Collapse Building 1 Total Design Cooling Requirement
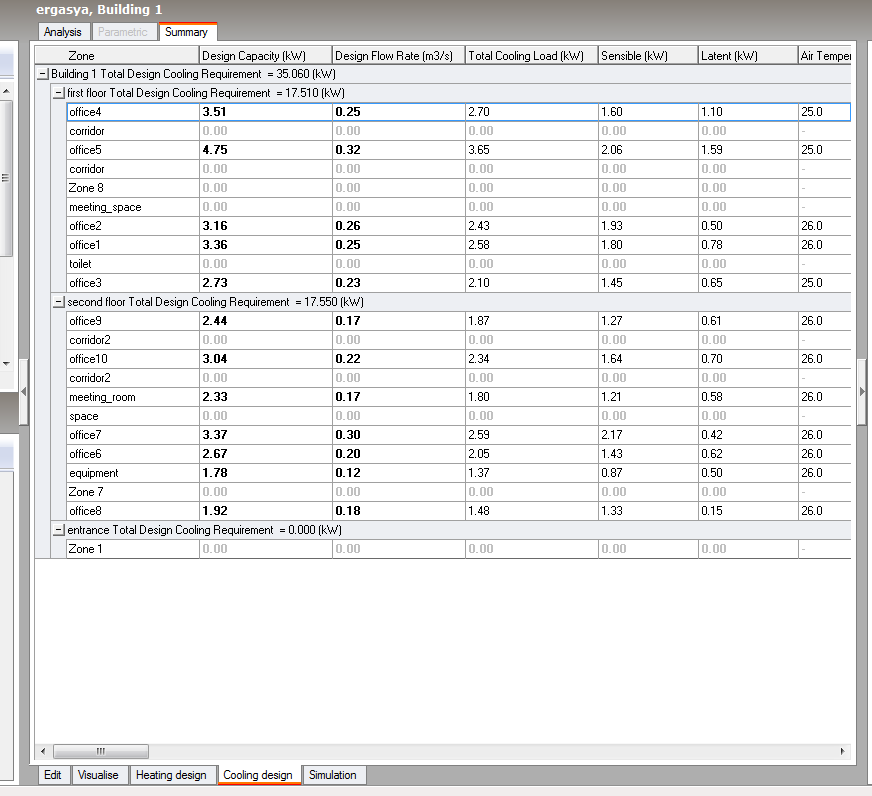872x796 pixels. click(x=42, y=74)
